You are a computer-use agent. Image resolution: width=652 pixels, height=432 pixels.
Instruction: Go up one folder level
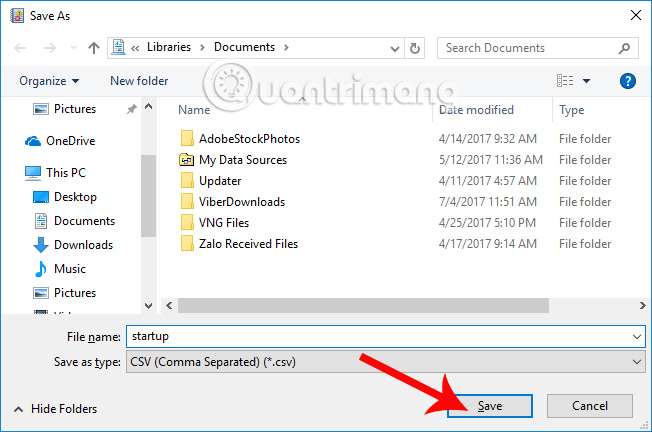(94, 48)
